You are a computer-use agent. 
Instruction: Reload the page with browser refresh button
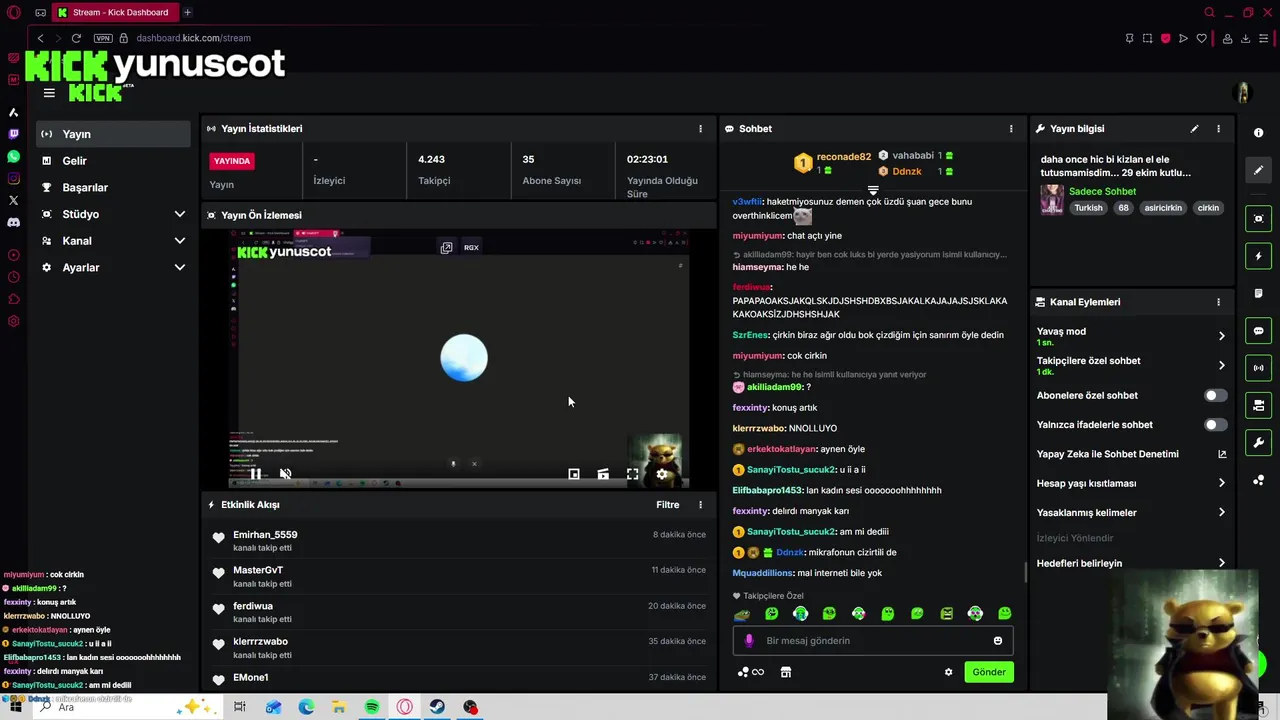(76, 38)
